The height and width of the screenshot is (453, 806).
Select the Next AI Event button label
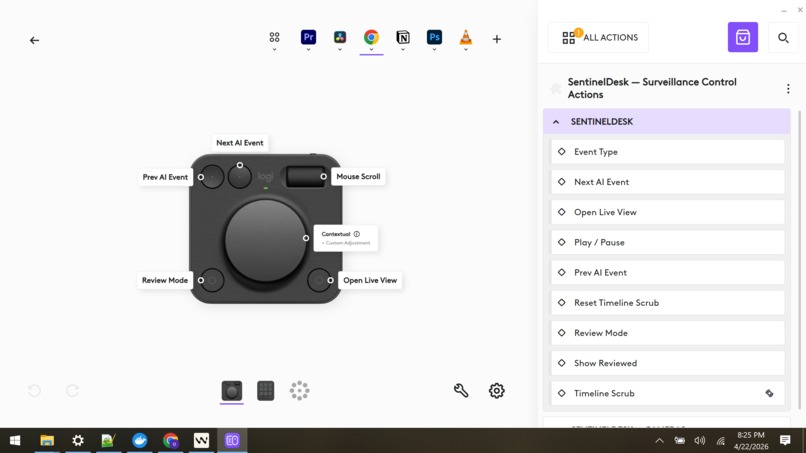tap(240, 143)
